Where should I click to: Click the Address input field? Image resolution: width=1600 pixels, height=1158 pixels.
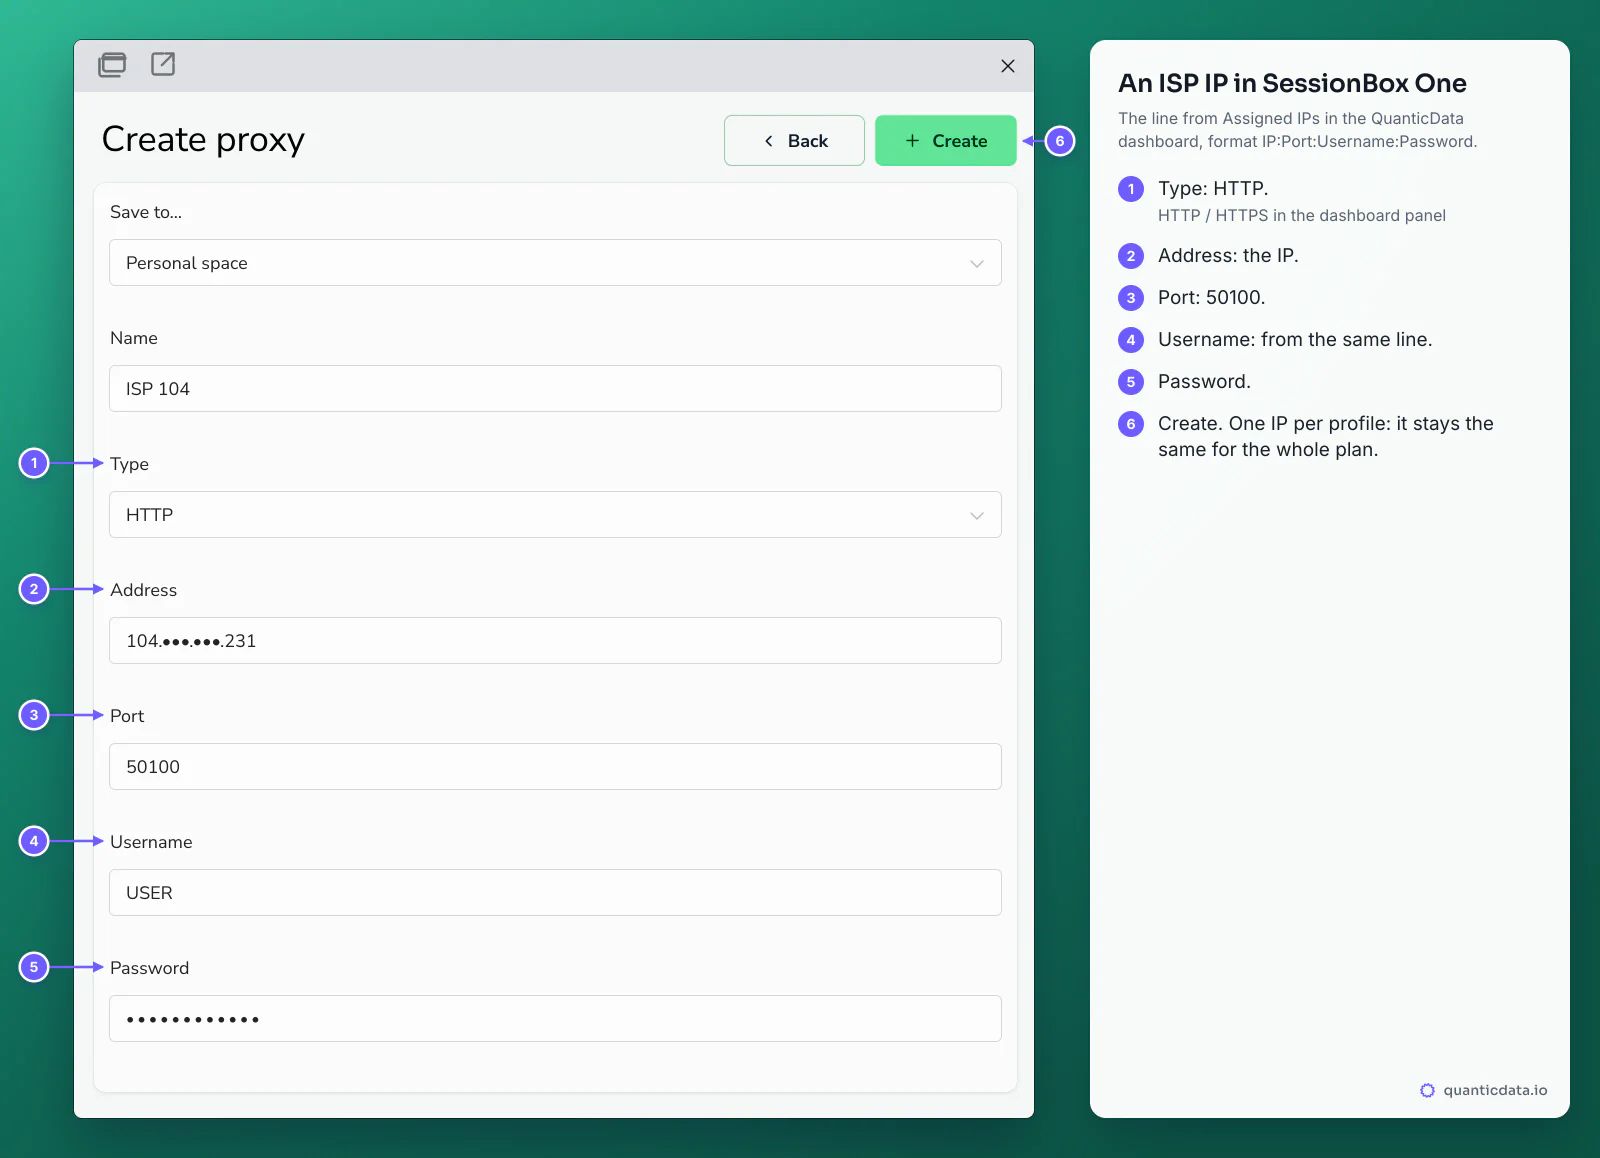tap(555, 640)
